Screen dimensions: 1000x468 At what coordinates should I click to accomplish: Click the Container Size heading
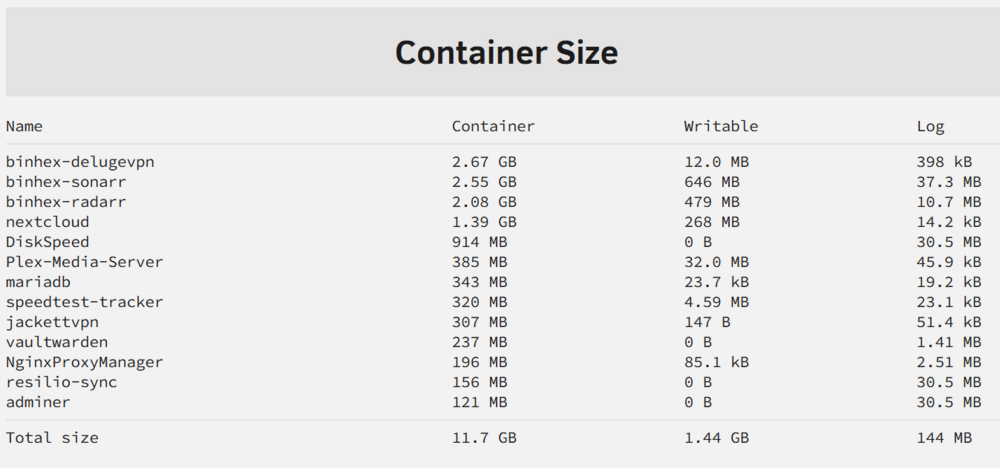click(x=506, y=52)
